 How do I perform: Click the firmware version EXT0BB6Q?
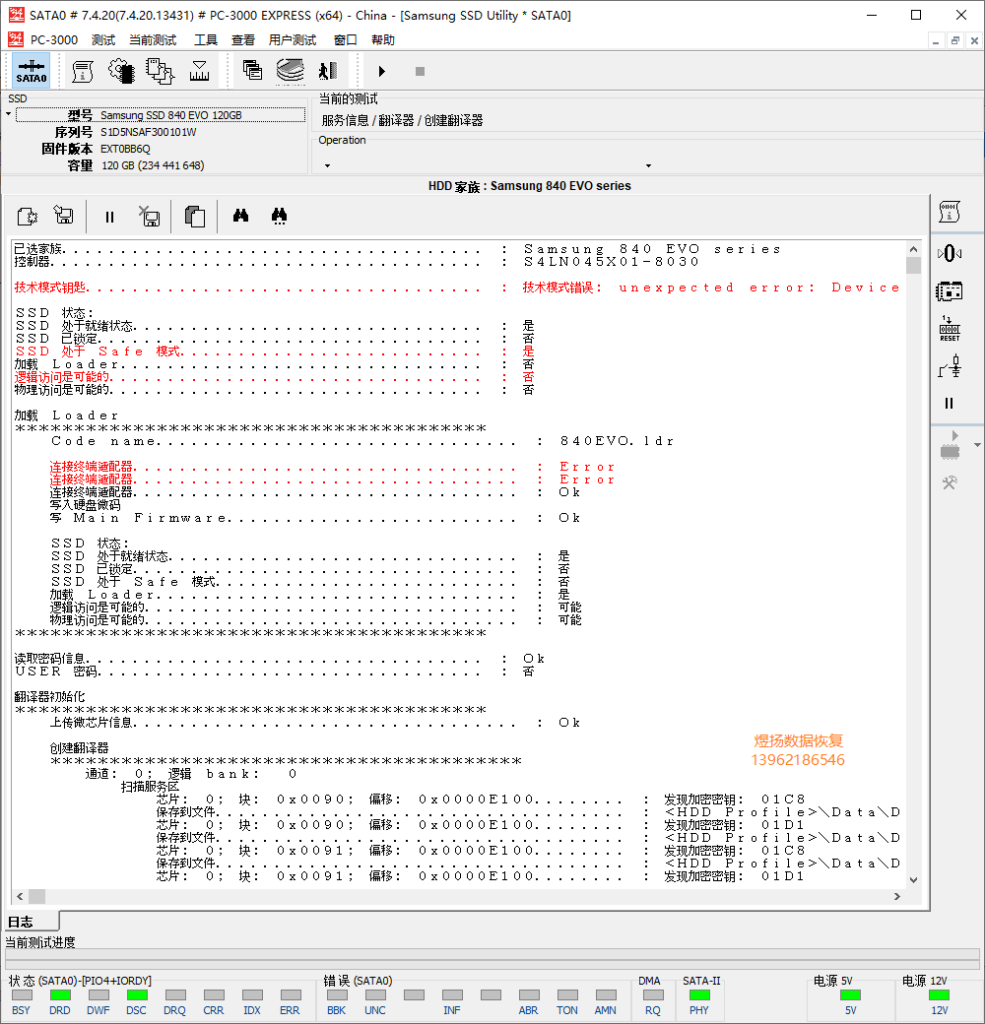[125, 149]
